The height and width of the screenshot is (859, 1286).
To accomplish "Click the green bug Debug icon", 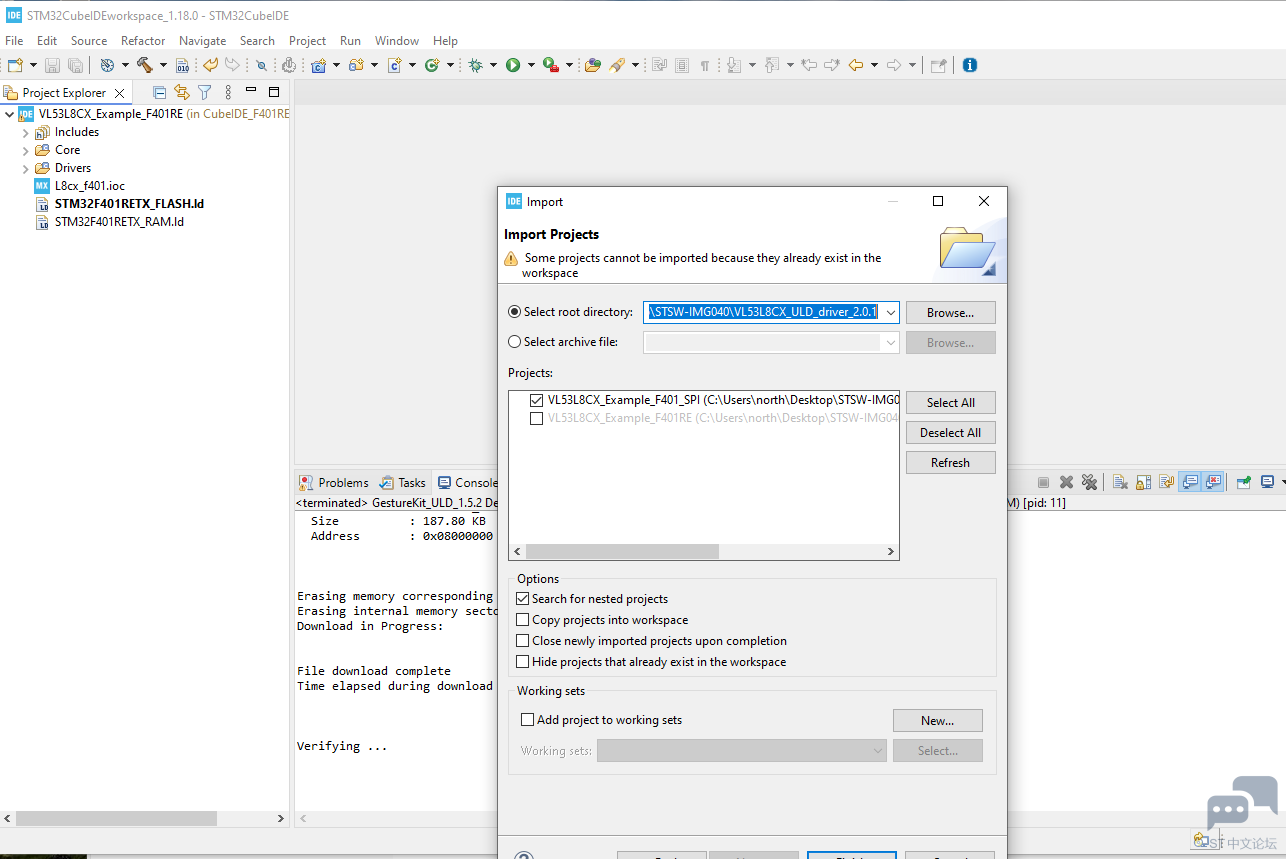I will coord(476,65).
